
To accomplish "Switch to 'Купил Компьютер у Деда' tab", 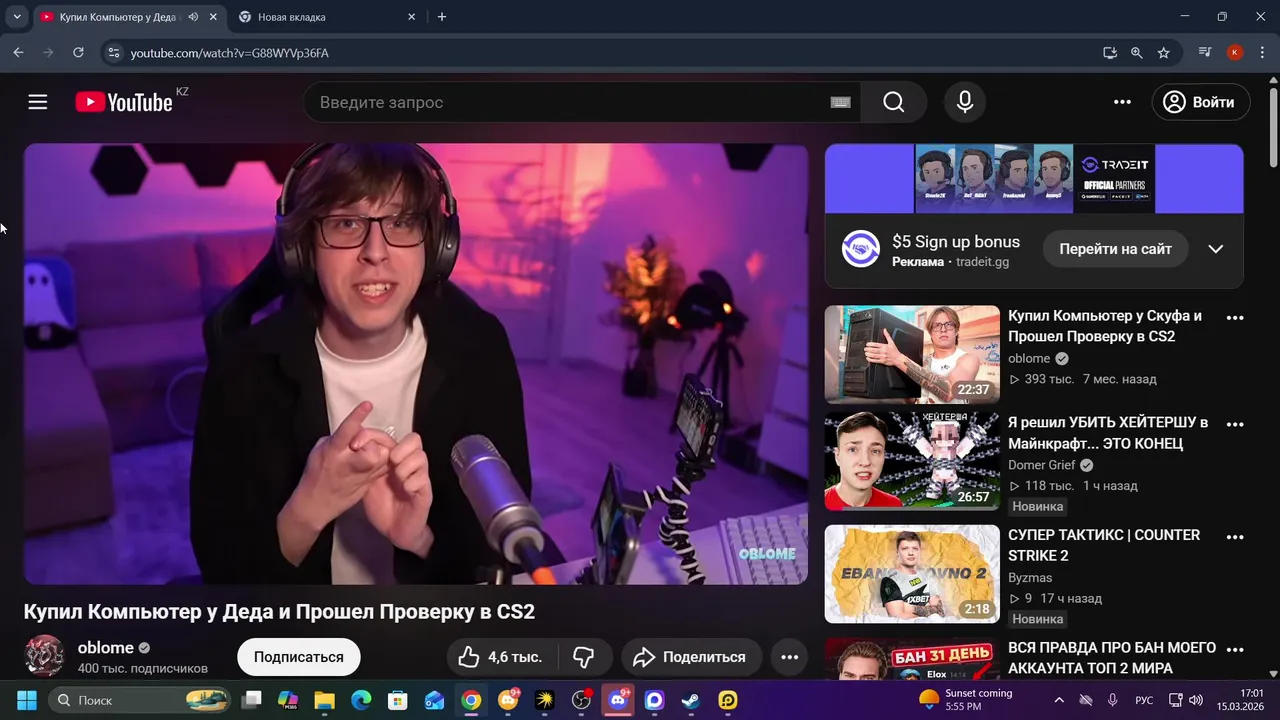I will (x=118, y=17).
